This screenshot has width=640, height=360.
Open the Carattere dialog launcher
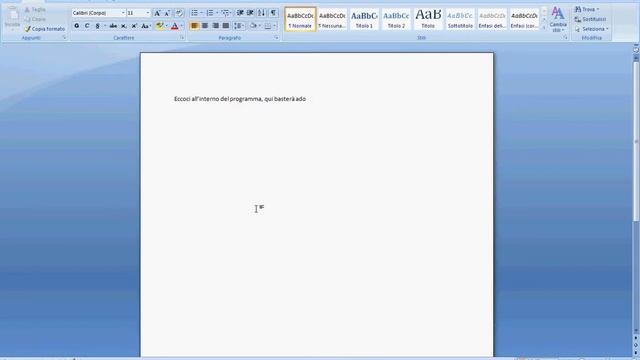coord(182,38)
